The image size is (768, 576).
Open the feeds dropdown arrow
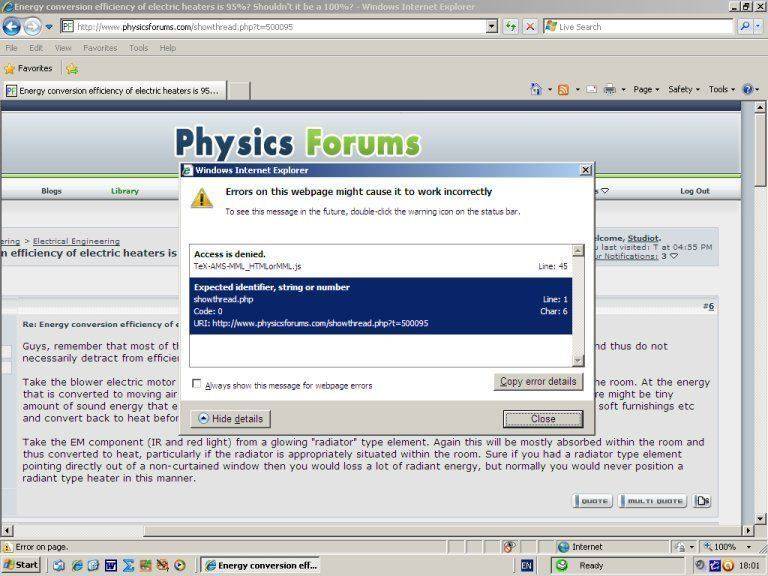point(577,90)
